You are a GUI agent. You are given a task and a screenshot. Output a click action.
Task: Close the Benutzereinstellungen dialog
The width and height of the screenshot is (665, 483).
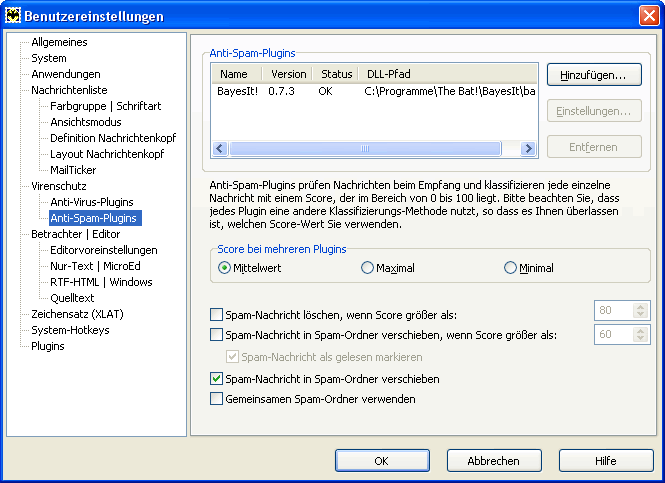649,16
